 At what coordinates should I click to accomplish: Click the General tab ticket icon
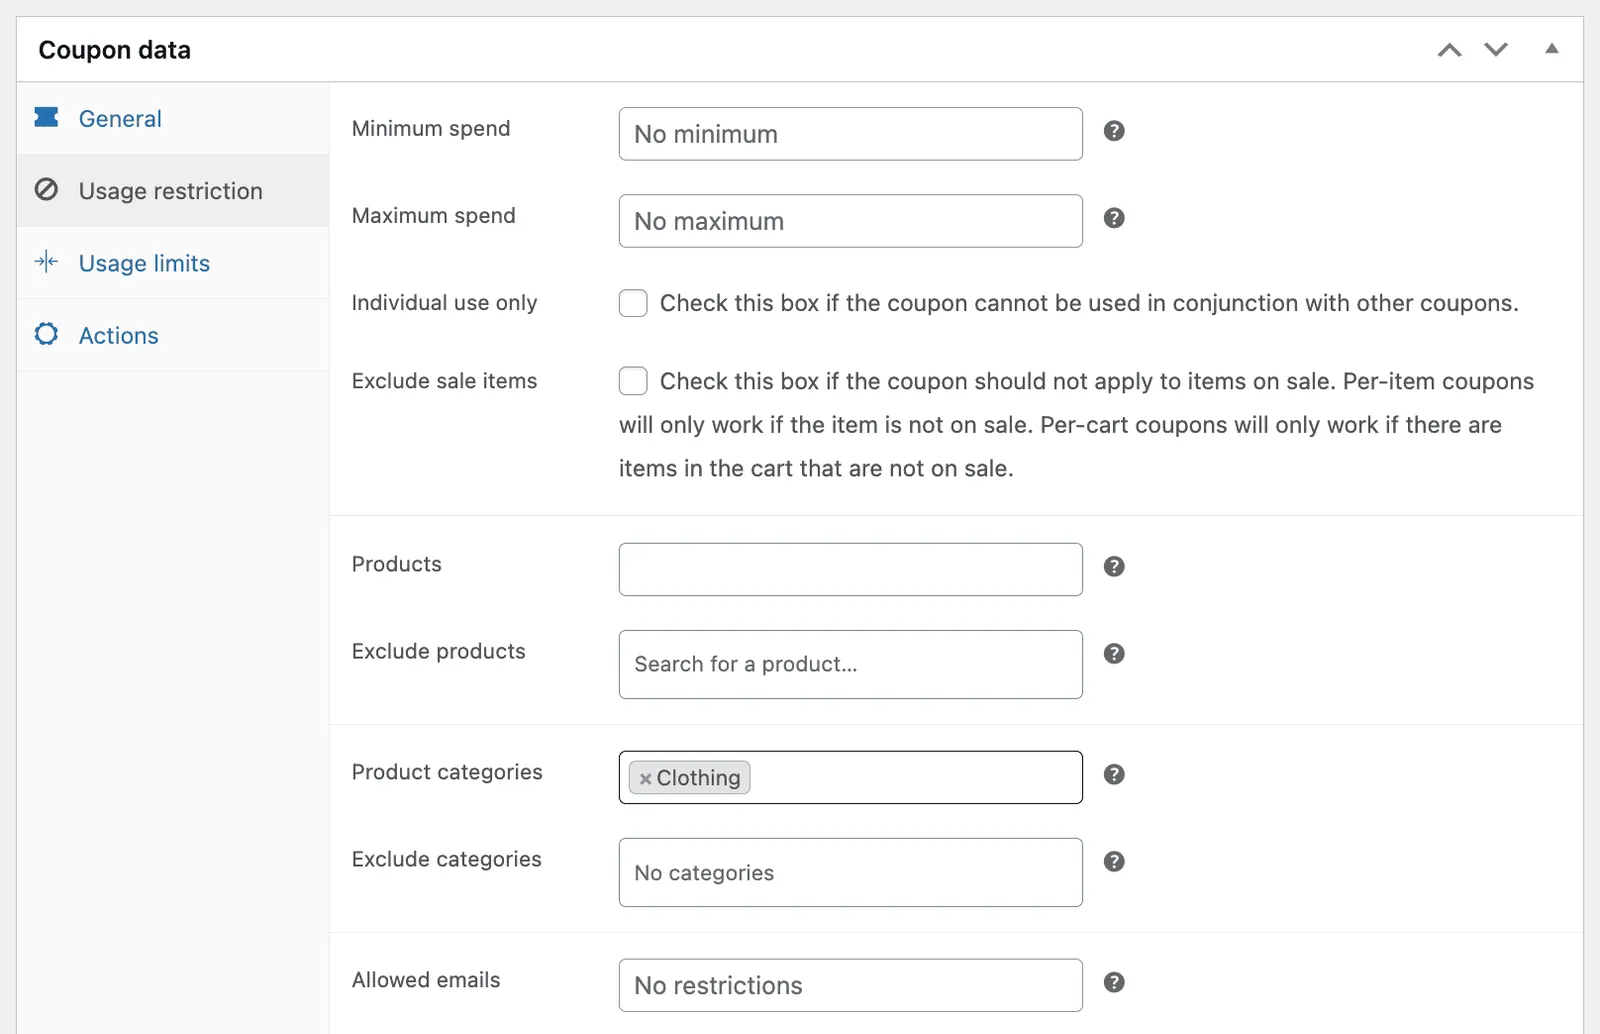tap(46, 117)
